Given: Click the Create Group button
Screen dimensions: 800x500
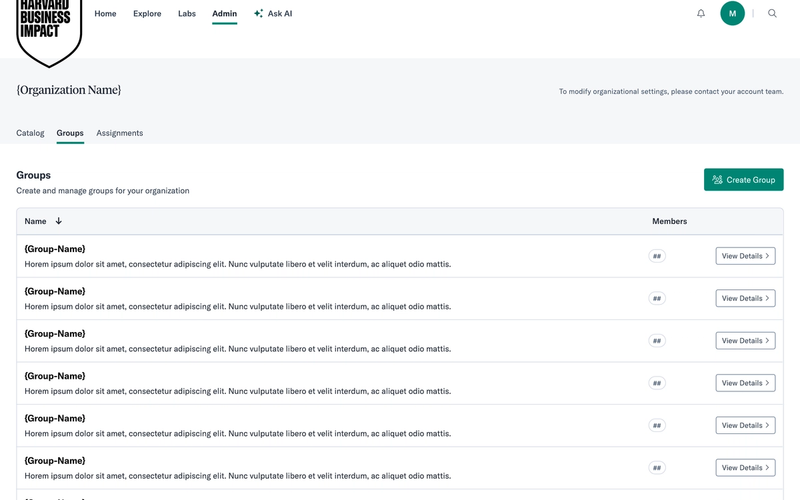Looking at the screenshot, I should (x=743, y=180).
